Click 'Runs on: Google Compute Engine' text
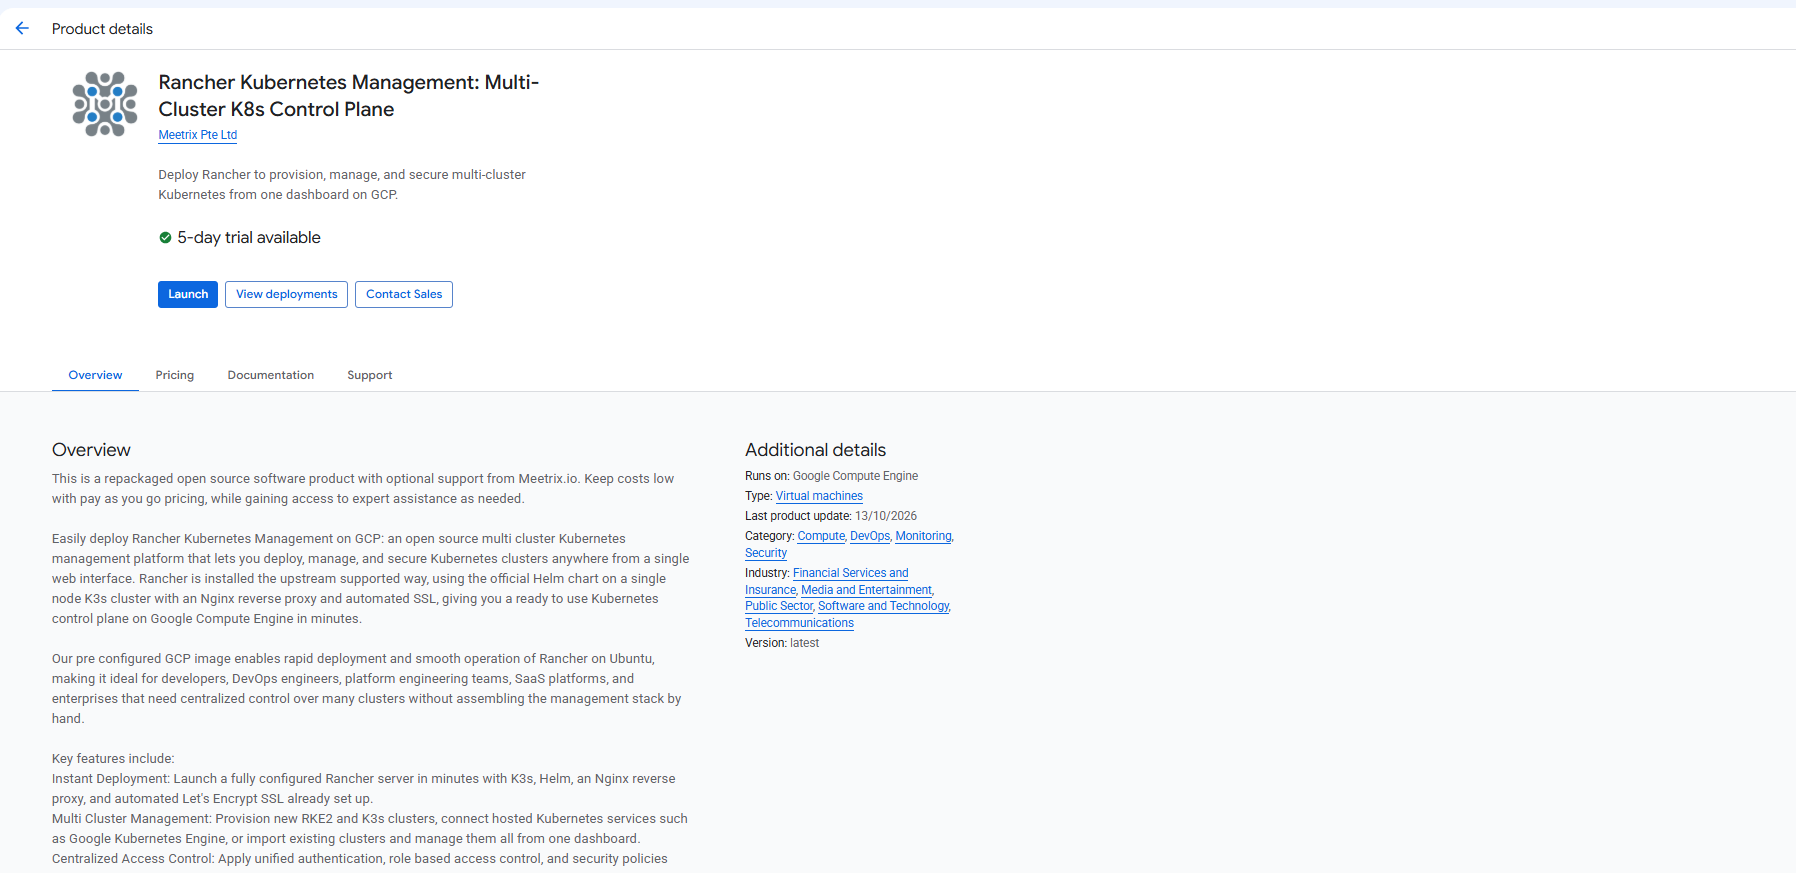The width and height of the screenshot is (1796, 873). [x=831, y=476]
